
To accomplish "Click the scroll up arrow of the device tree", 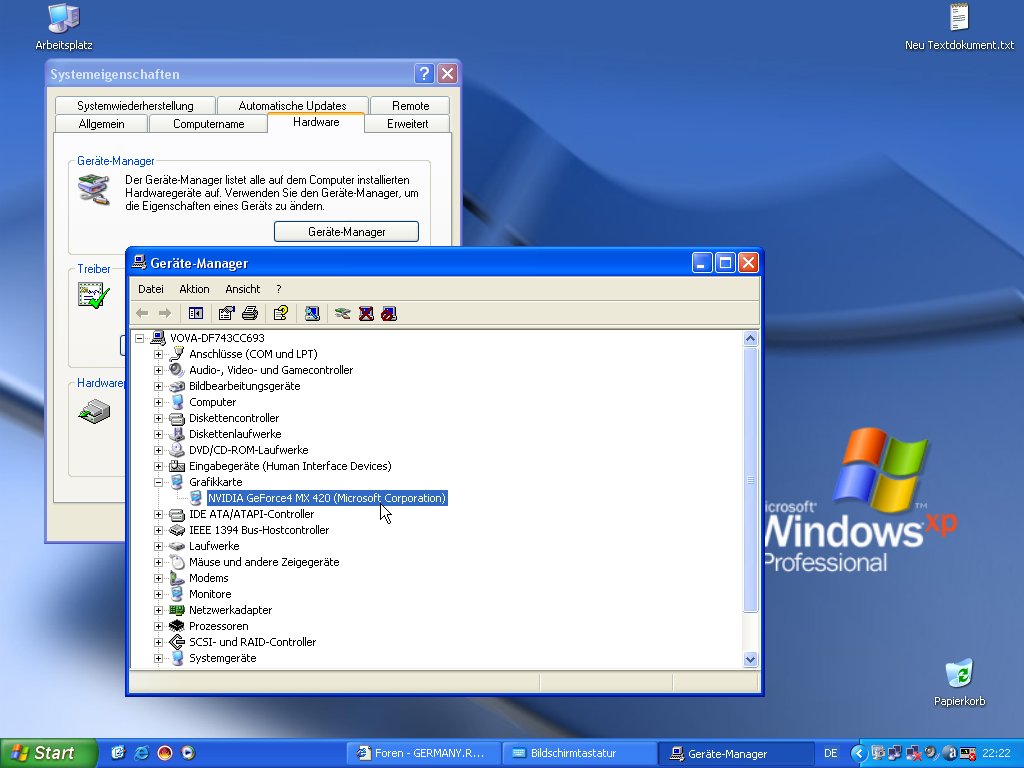I will coord(750,338).
